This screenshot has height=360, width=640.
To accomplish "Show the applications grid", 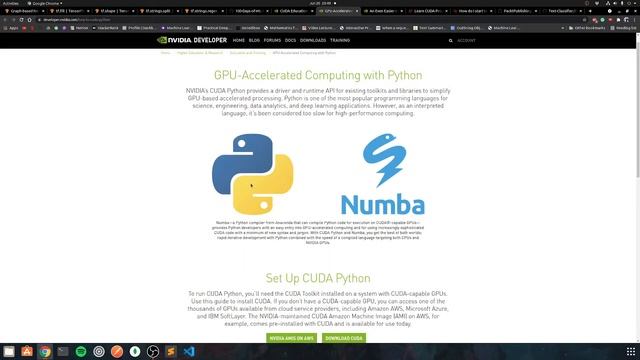I will [x=631, y=351].
